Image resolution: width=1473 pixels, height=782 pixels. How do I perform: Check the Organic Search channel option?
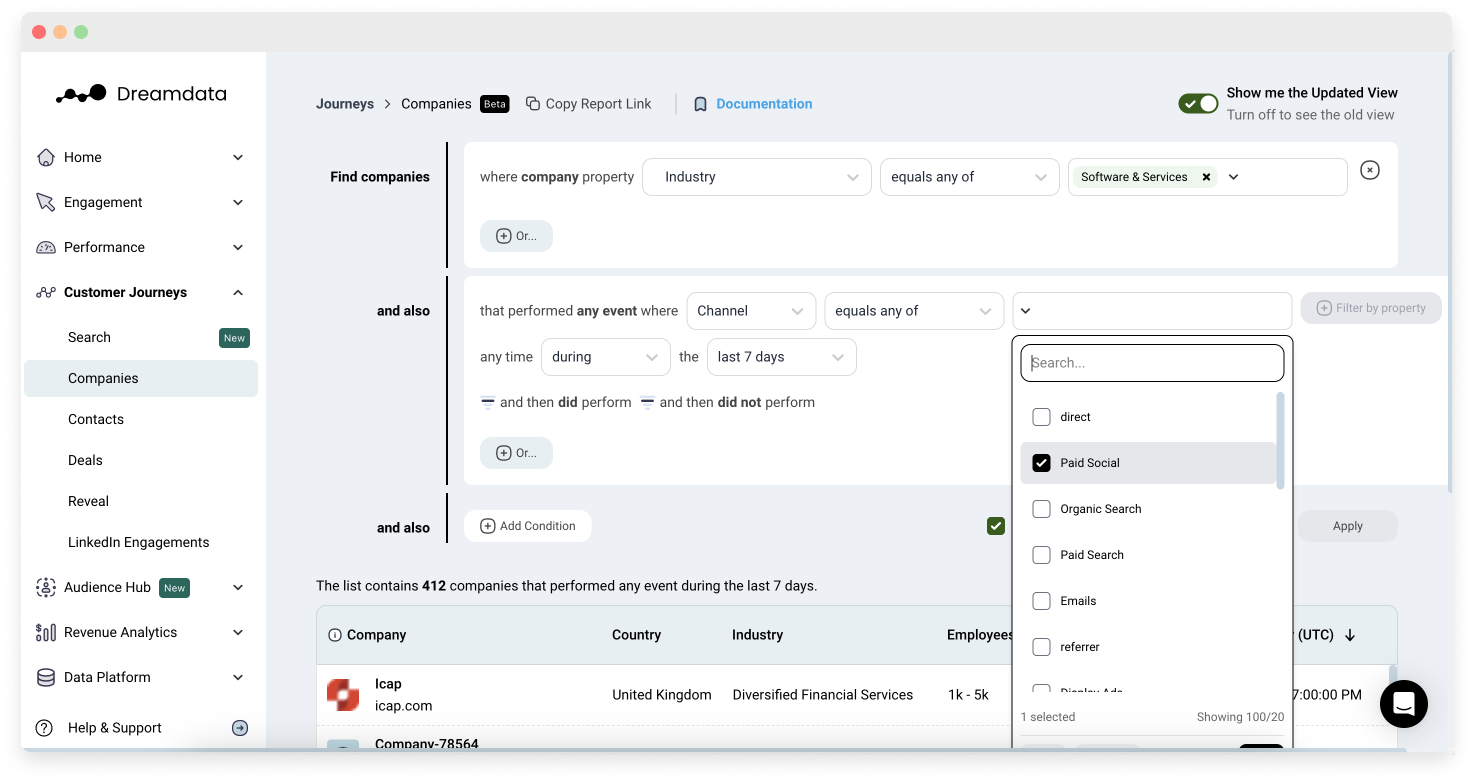pyautogui.click(x=1040, y=509)
